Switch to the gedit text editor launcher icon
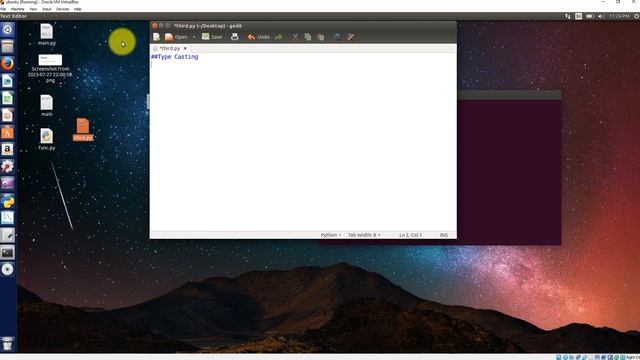This screenshot has height=360, width=640. pyautogui.click(x=7, y=235)
